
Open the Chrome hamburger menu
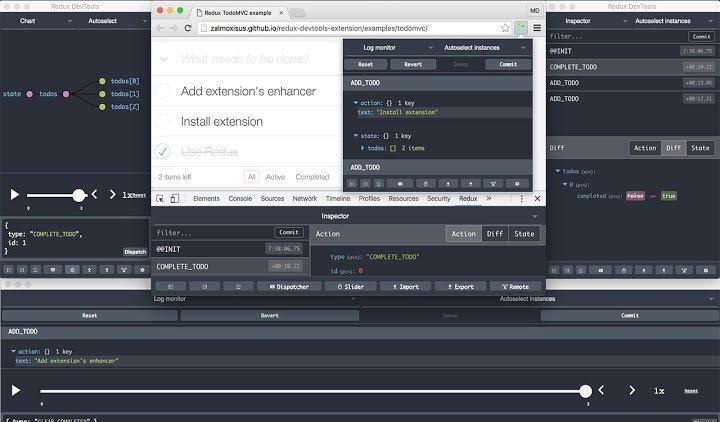(537, 28)
